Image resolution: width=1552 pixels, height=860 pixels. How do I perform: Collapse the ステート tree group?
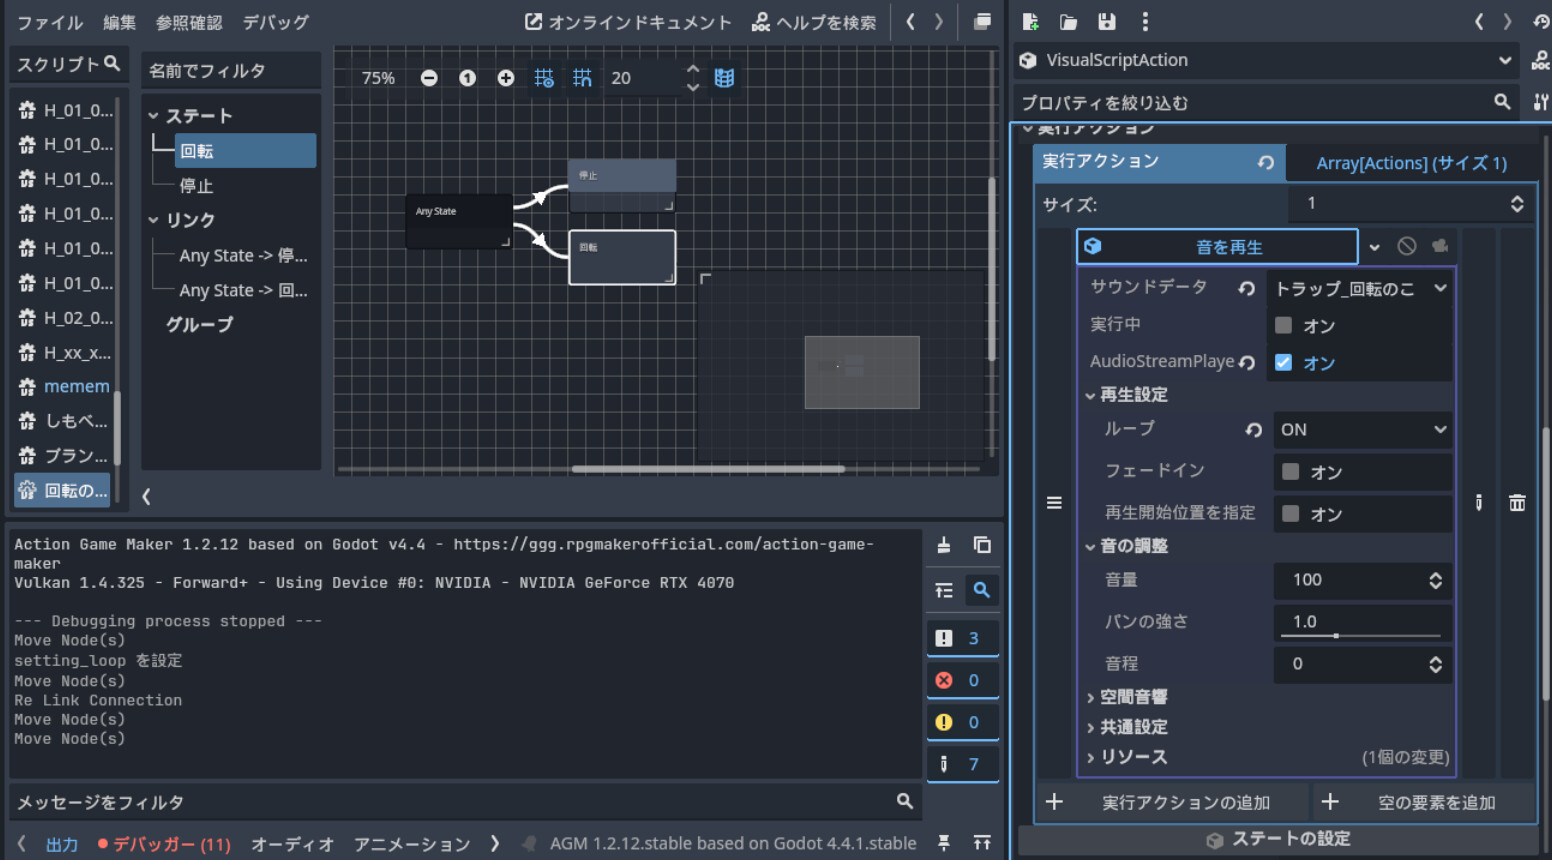[x=154, y=116]
